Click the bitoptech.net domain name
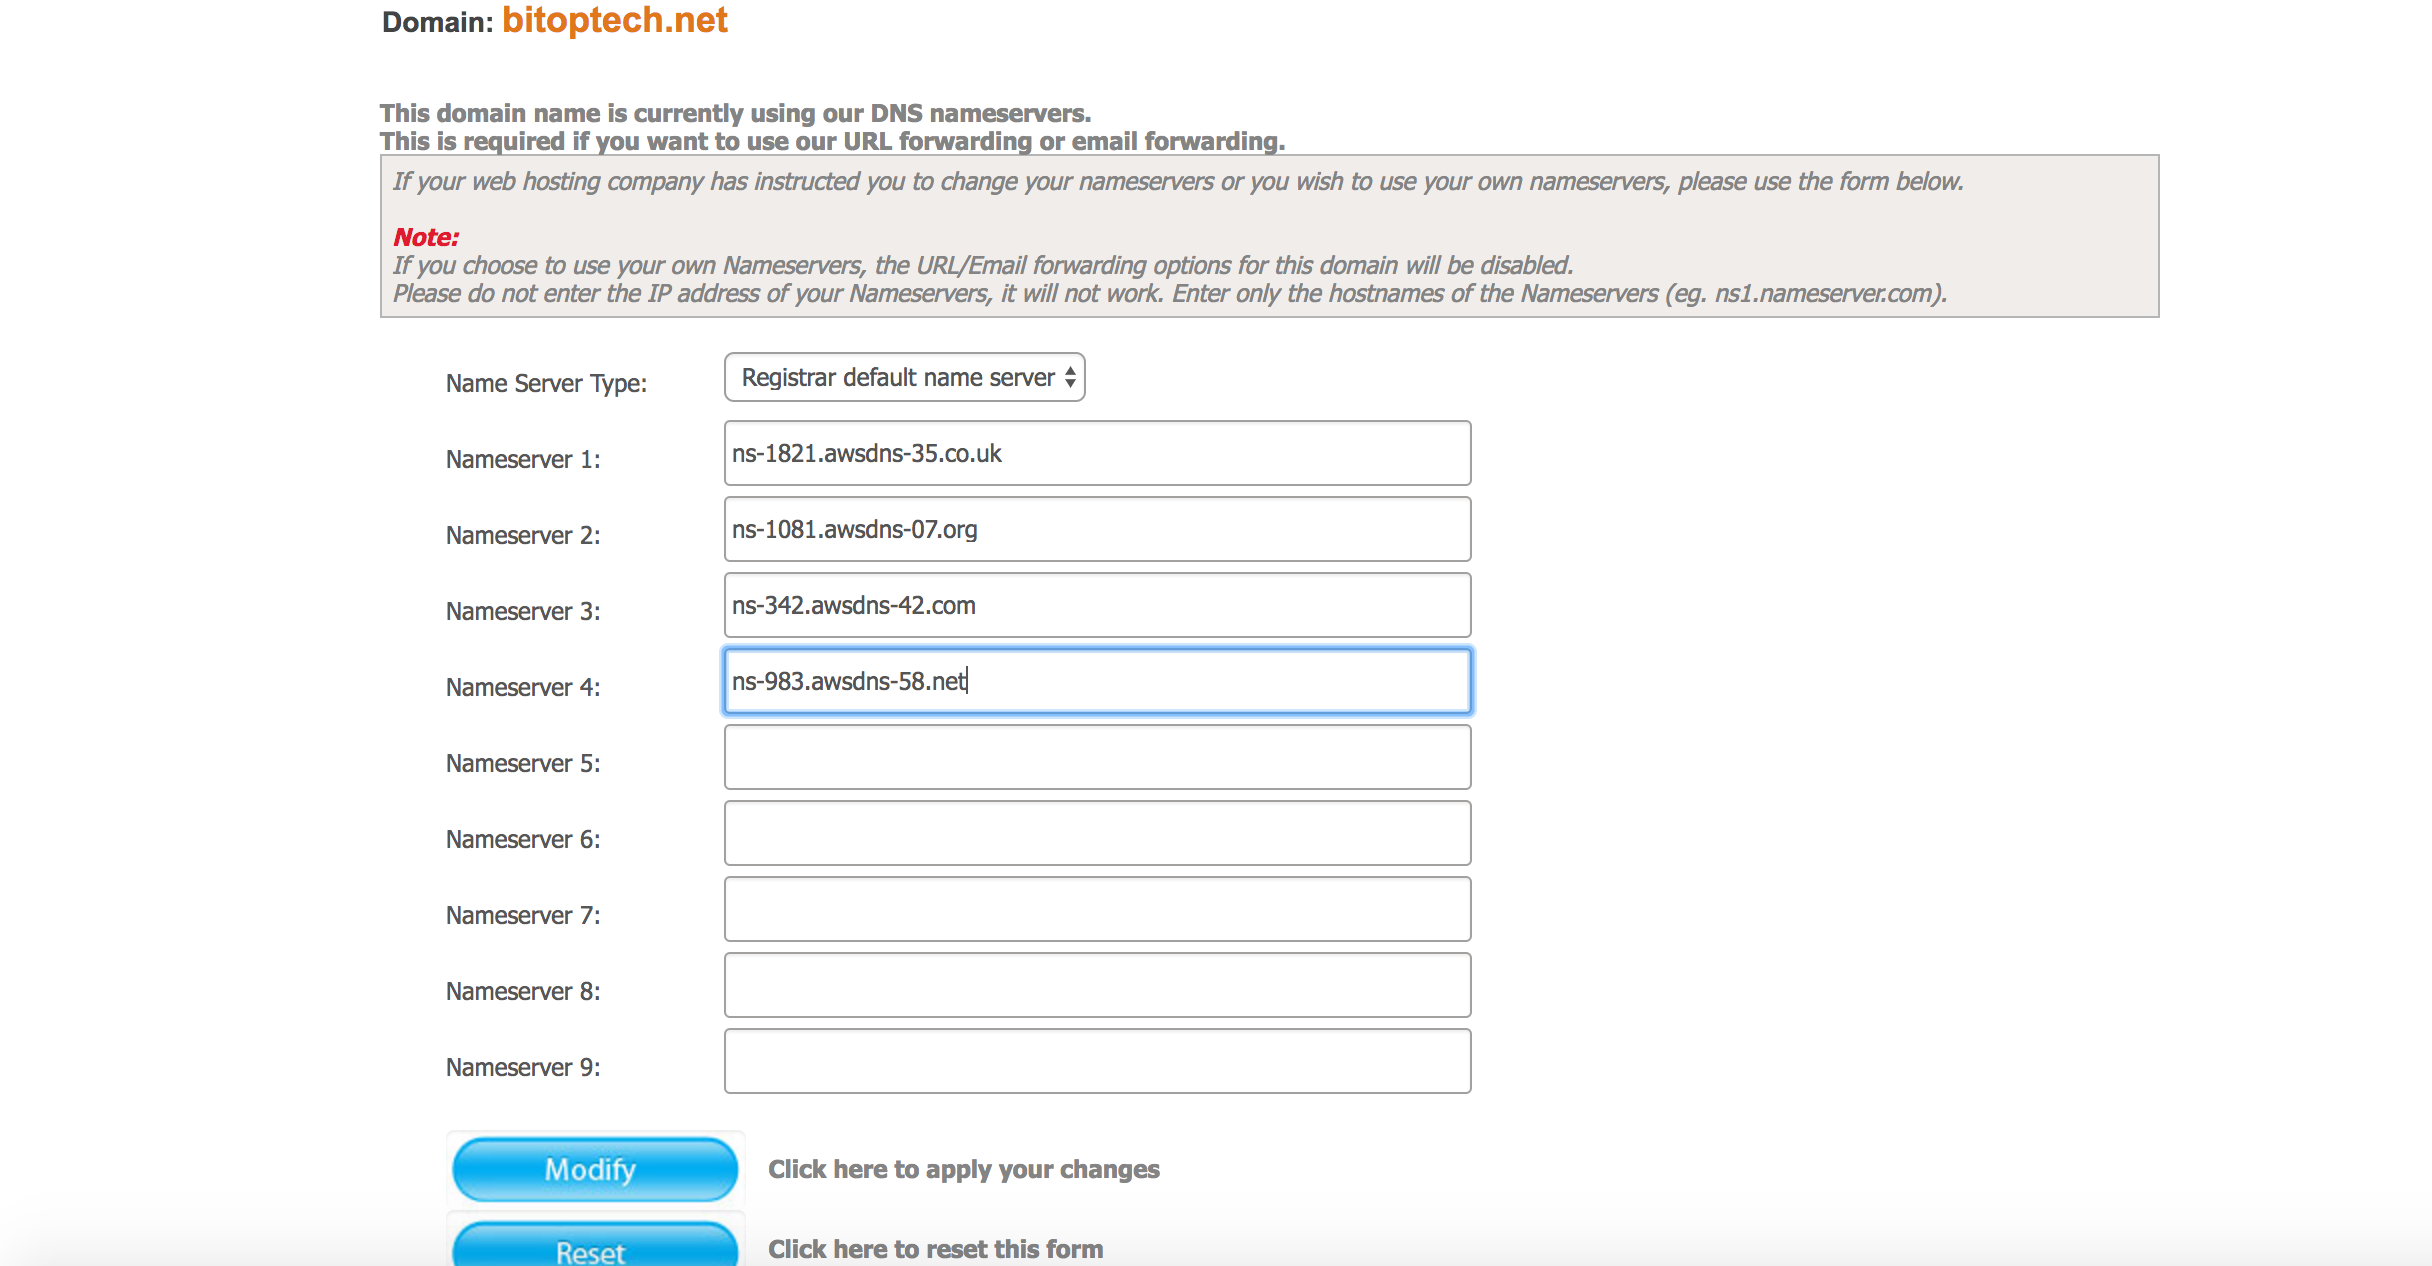Viewport: 2432px width, 1266px height. (614, 20)
